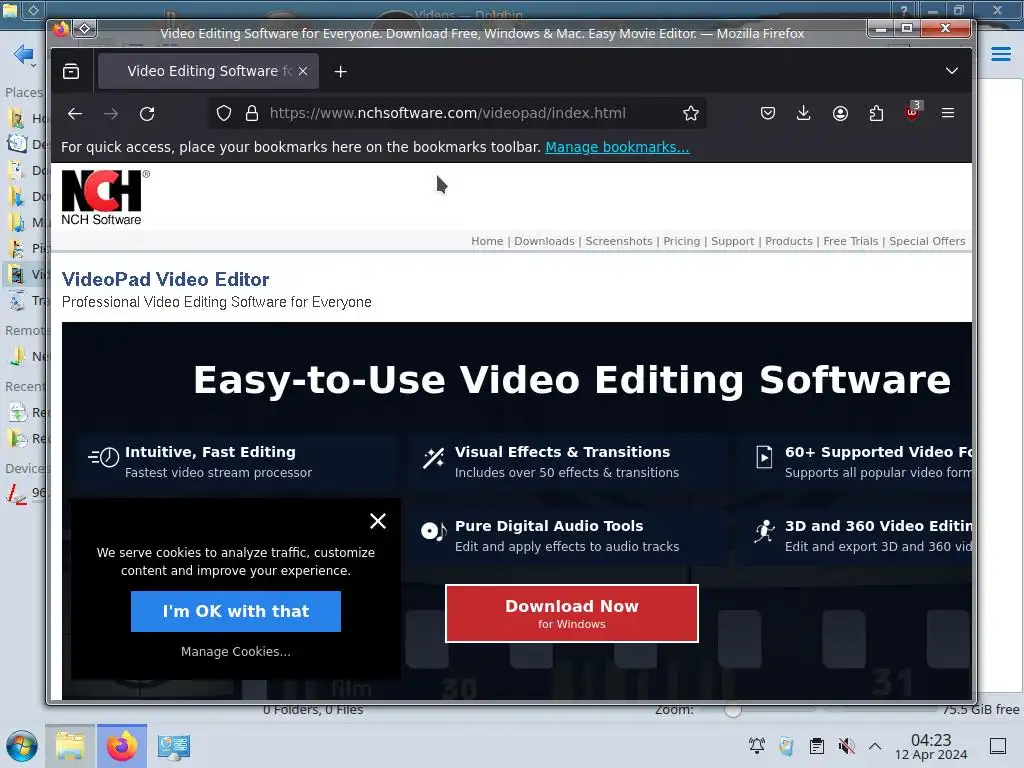
Task: Click the magic wand effects icon
Action: point(433,458)
